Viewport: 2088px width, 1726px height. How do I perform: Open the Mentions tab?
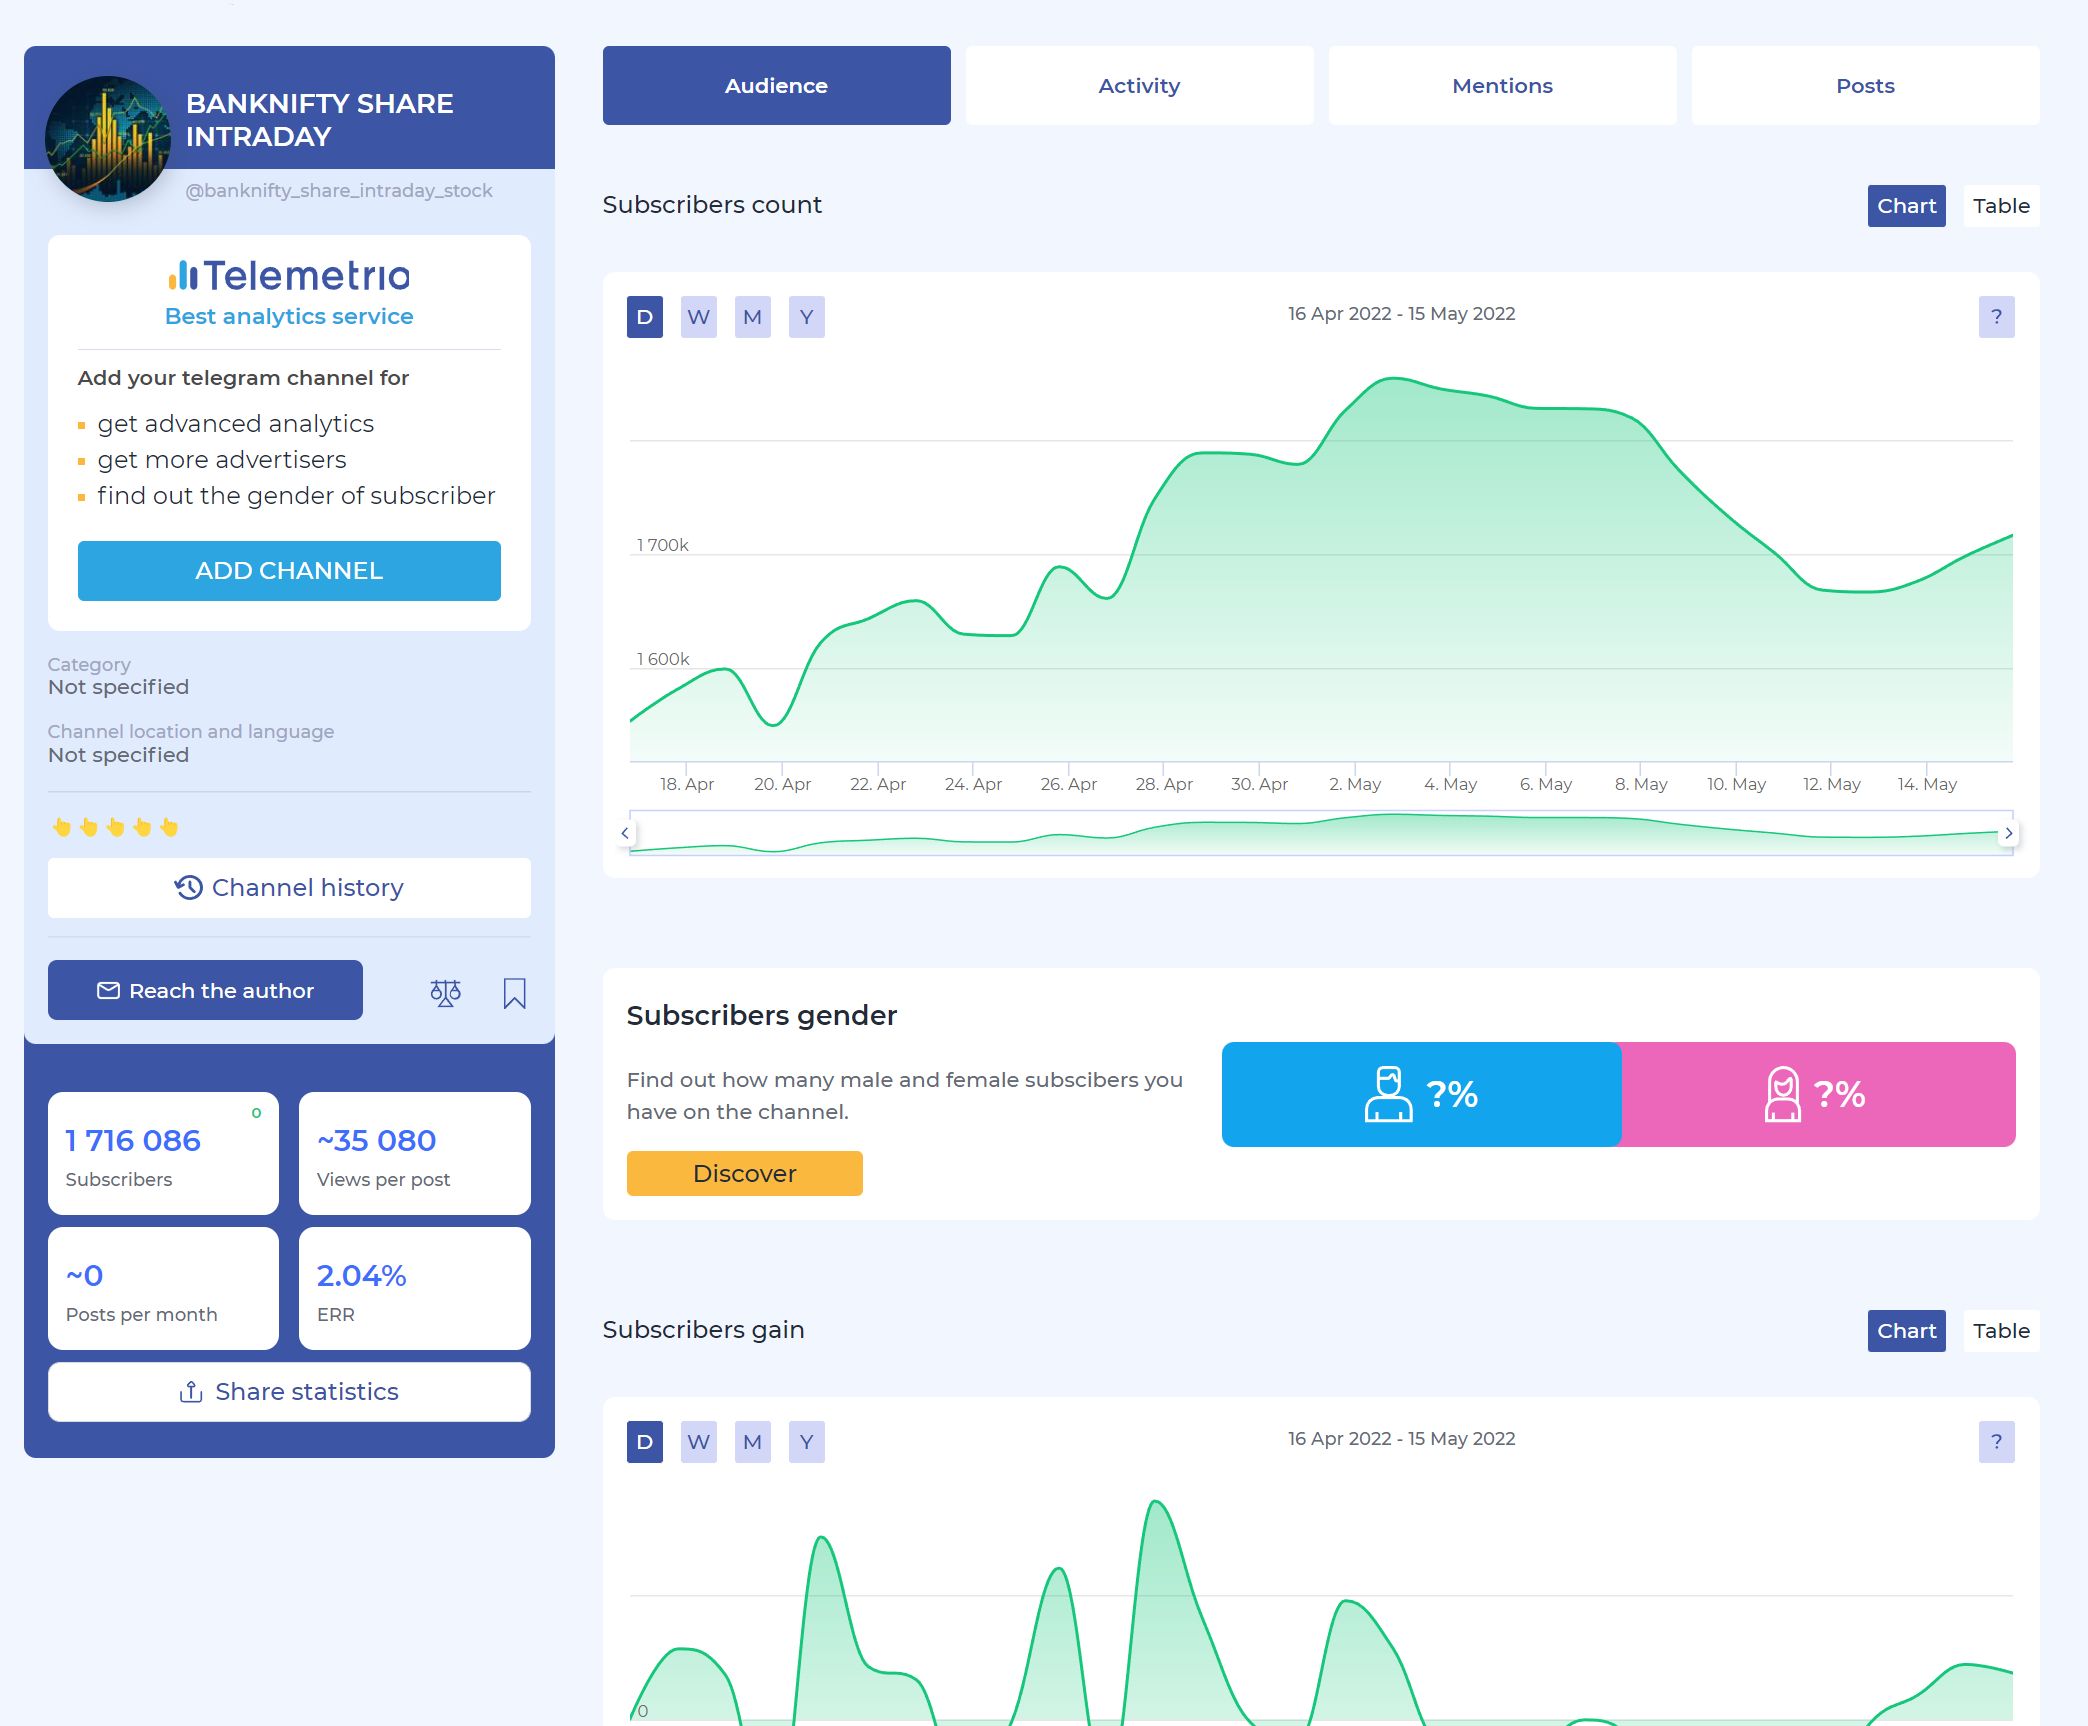(1501, 86)
